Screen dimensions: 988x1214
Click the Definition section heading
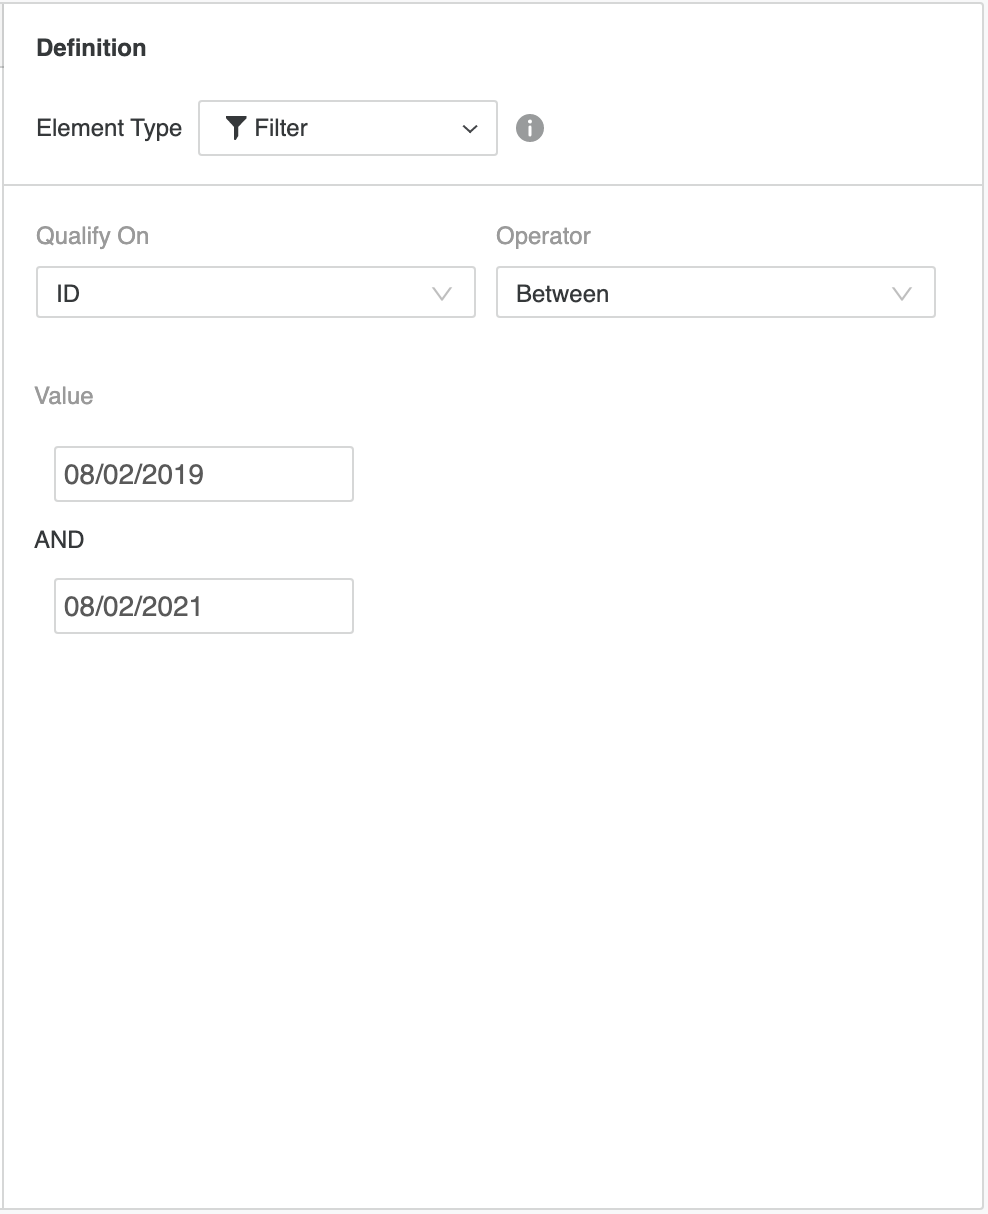91,48
